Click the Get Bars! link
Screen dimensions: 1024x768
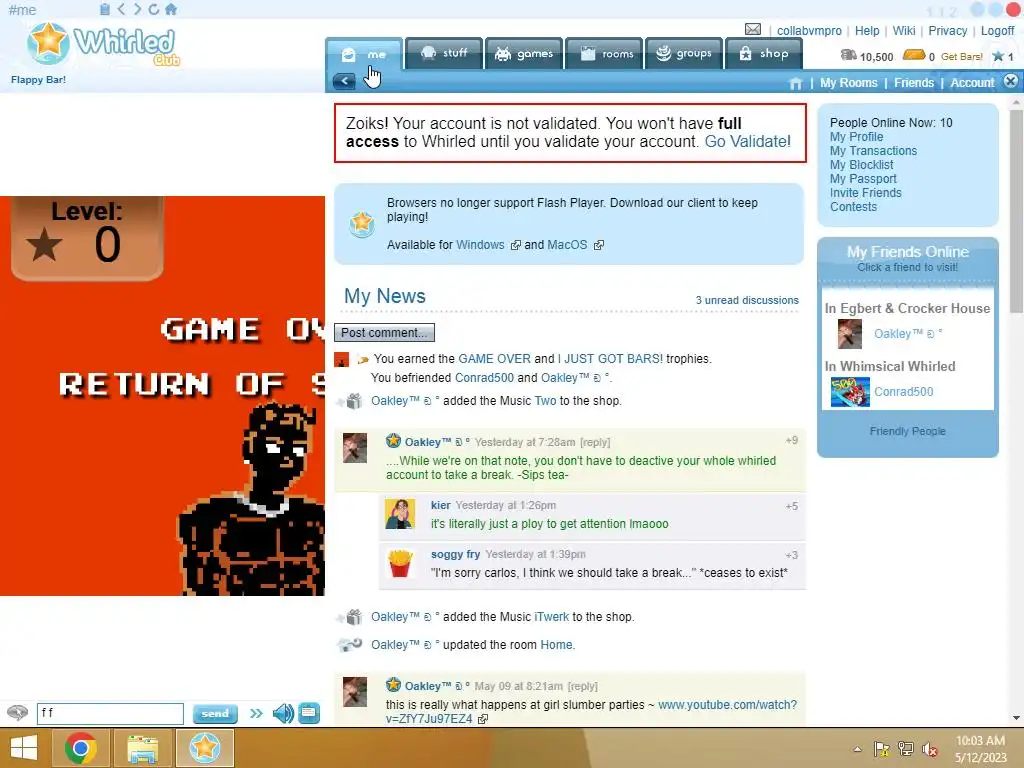pos(961,57)
